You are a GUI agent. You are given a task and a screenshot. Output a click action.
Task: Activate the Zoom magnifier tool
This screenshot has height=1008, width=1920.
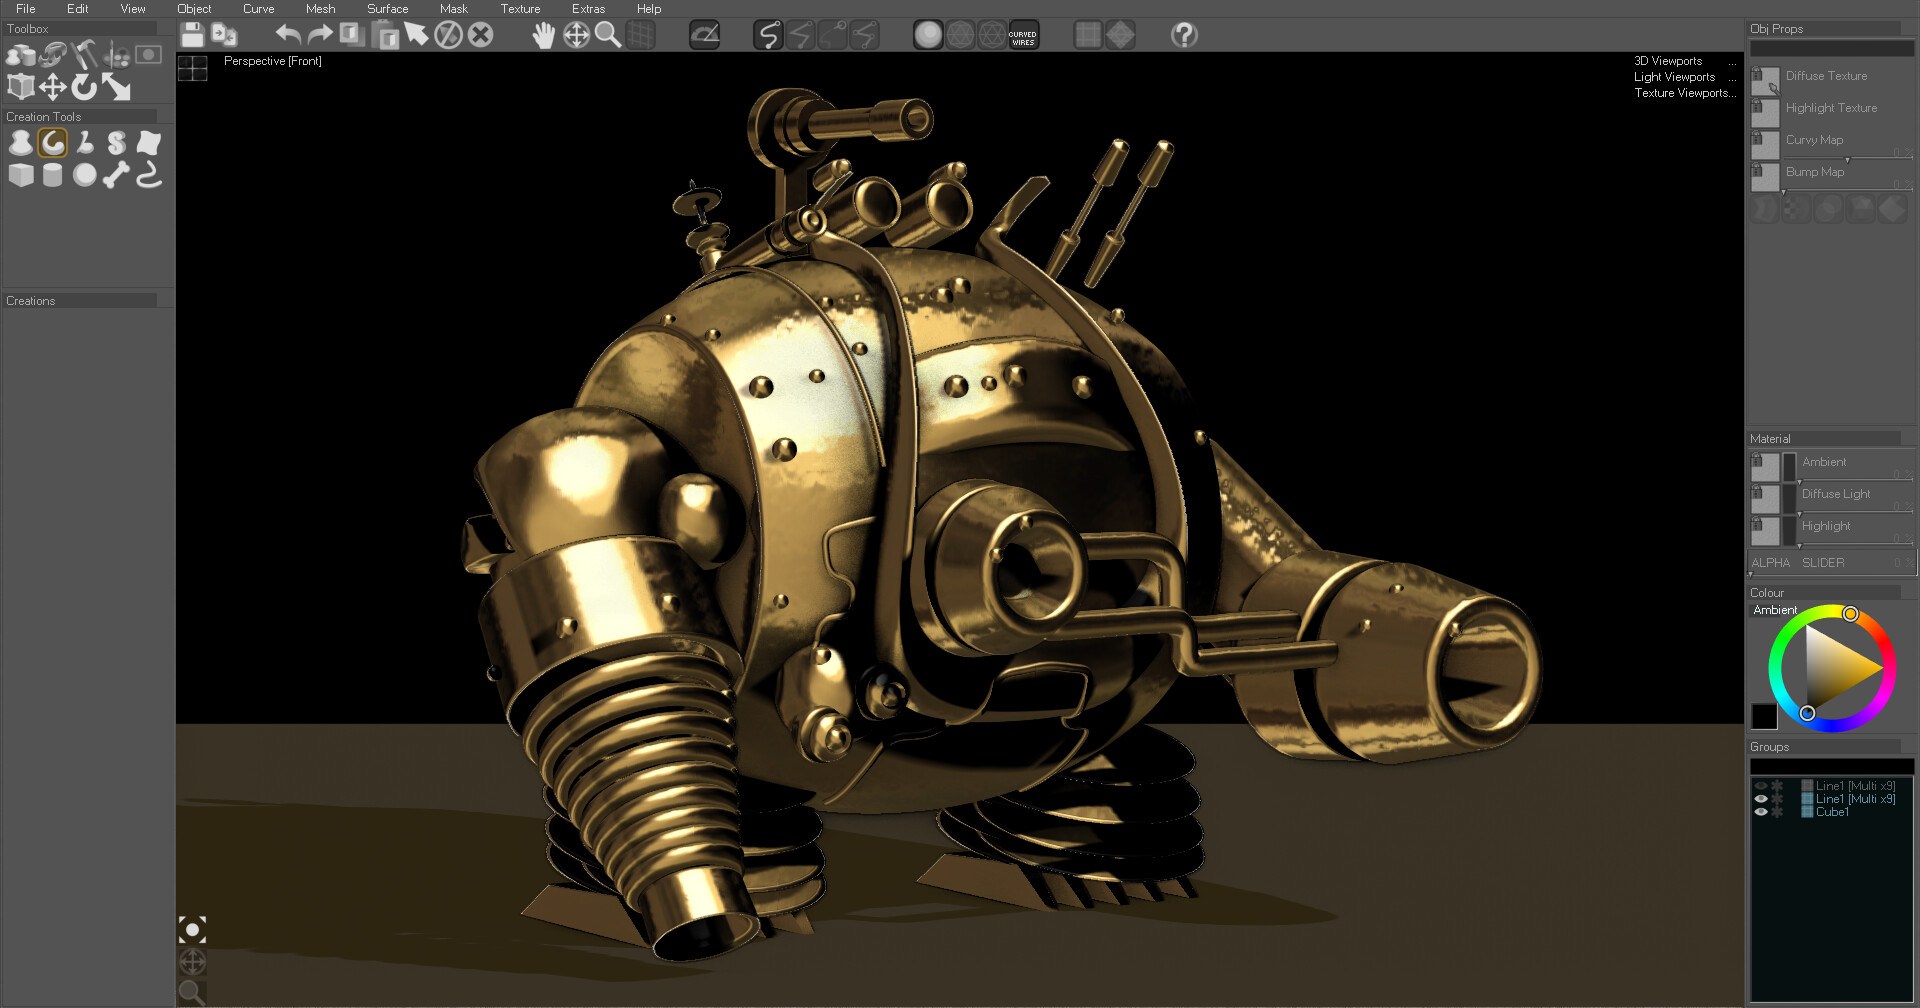(x=609, y=36)
